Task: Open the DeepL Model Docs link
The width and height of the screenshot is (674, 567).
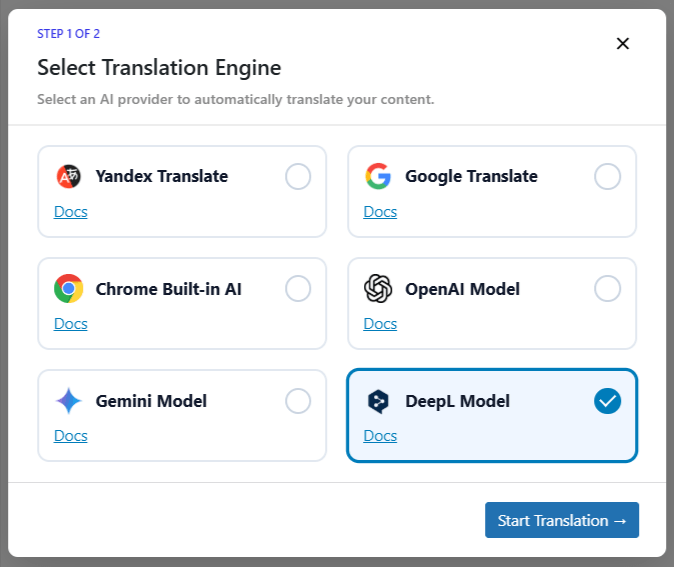Action: pos(380,436)
